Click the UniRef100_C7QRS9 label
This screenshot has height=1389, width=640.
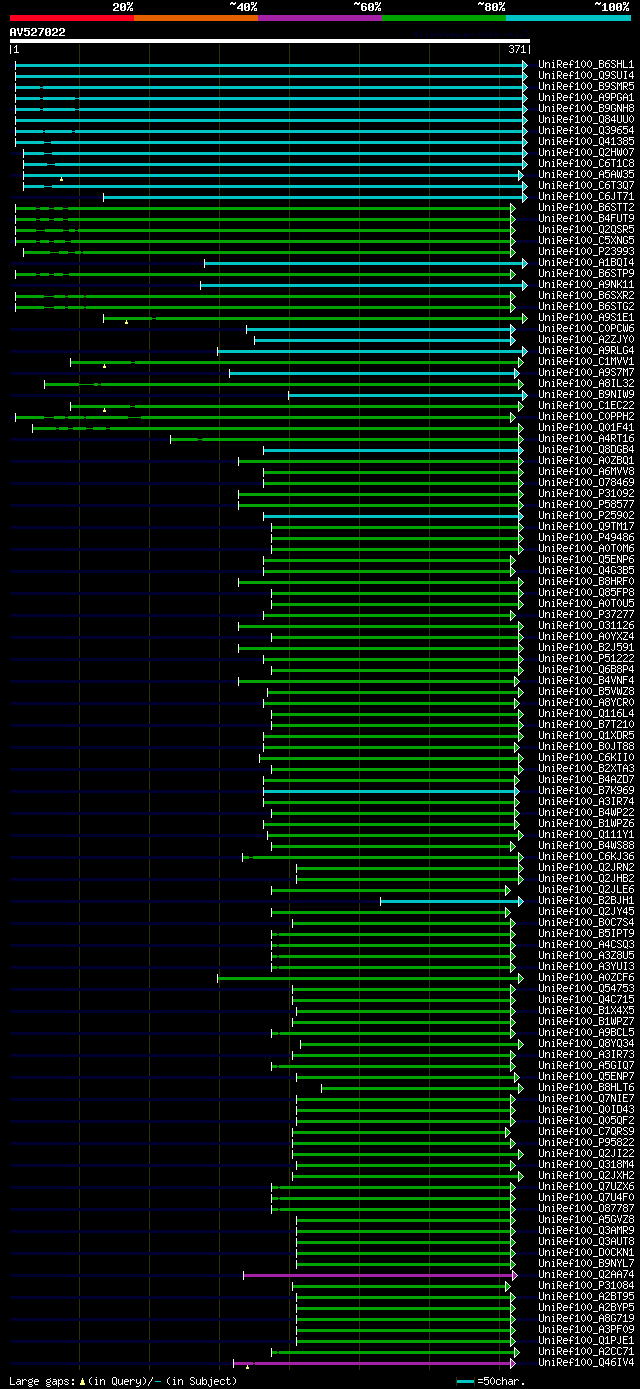pos(586,1131)
